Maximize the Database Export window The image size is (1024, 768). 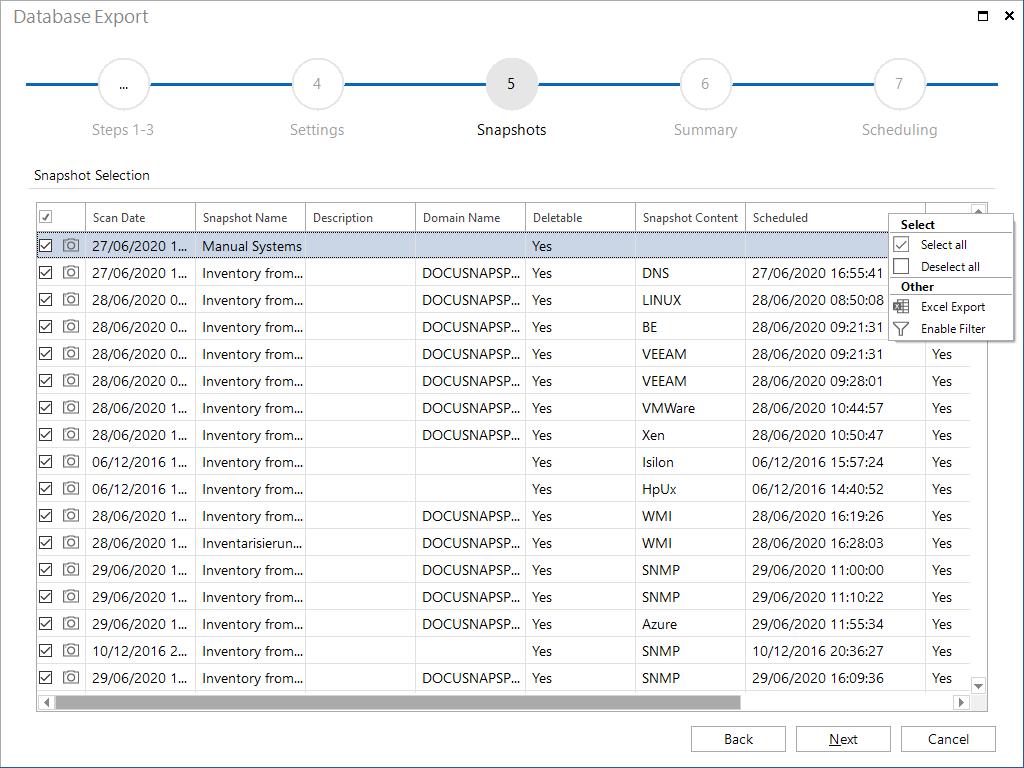click(x=983, y=16)
